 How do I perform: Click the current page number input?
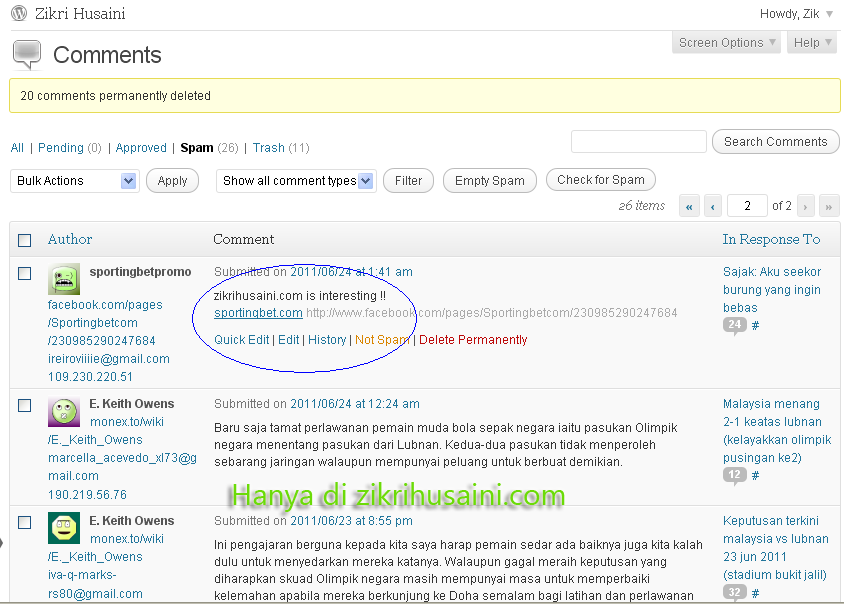[x=747, y=205]
